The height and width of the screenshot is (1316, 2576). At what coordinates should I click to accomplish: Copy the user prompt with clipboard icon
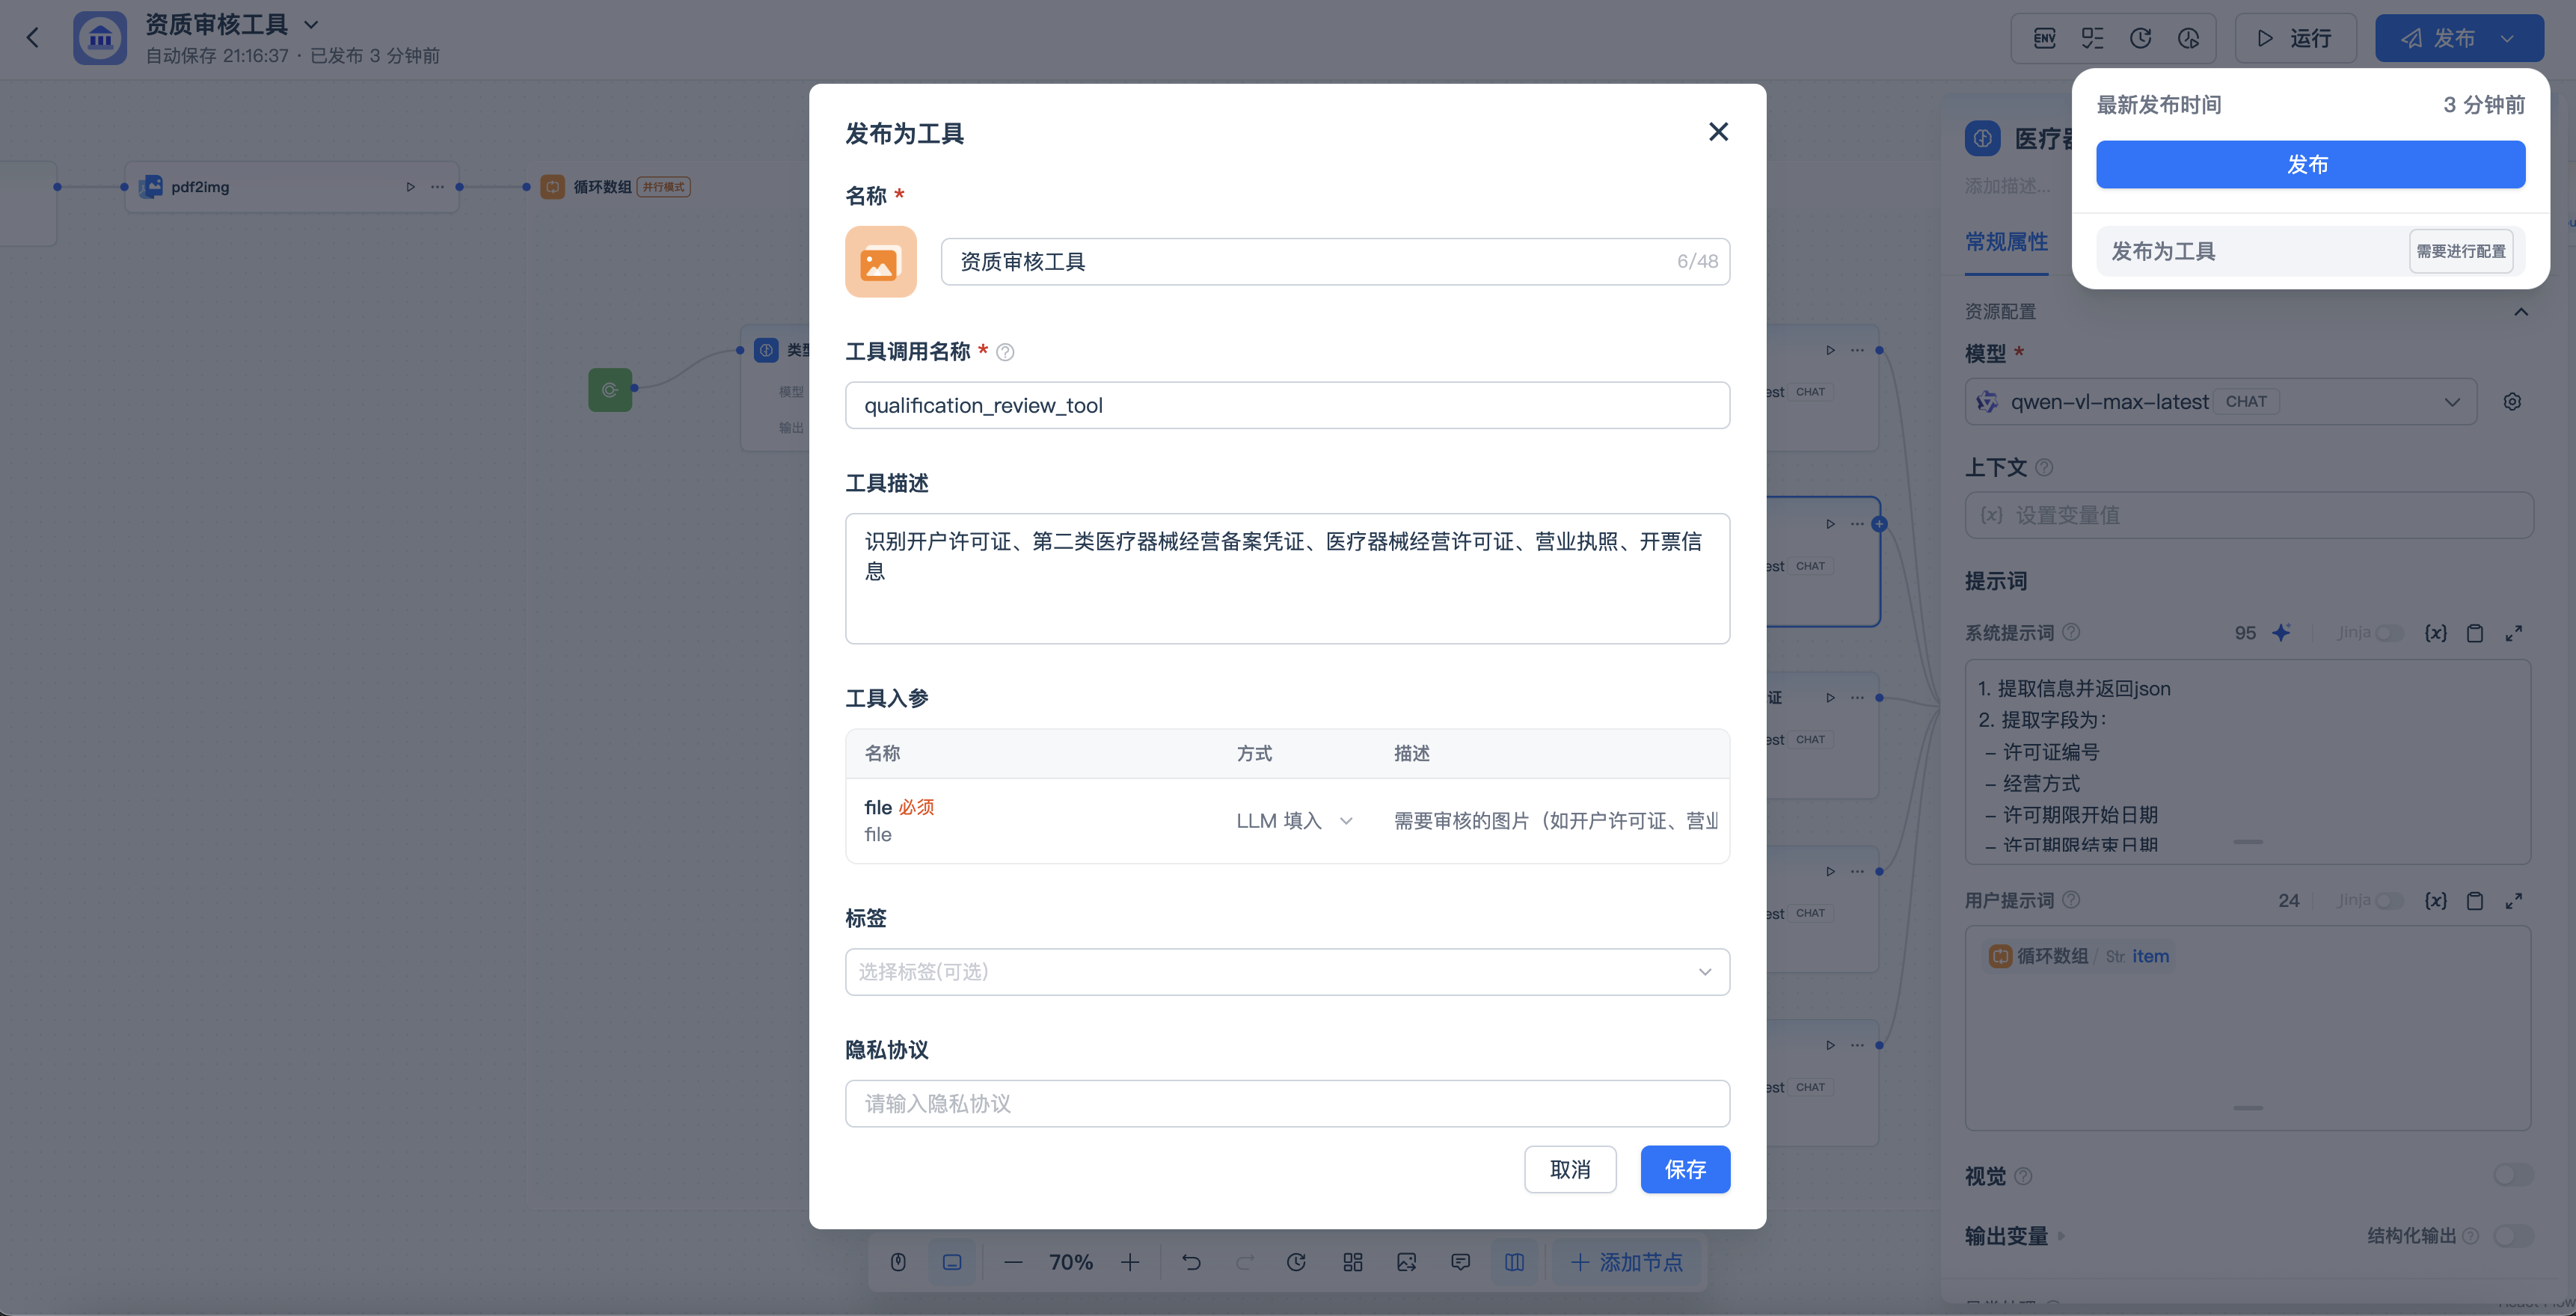coord(2474,901)
